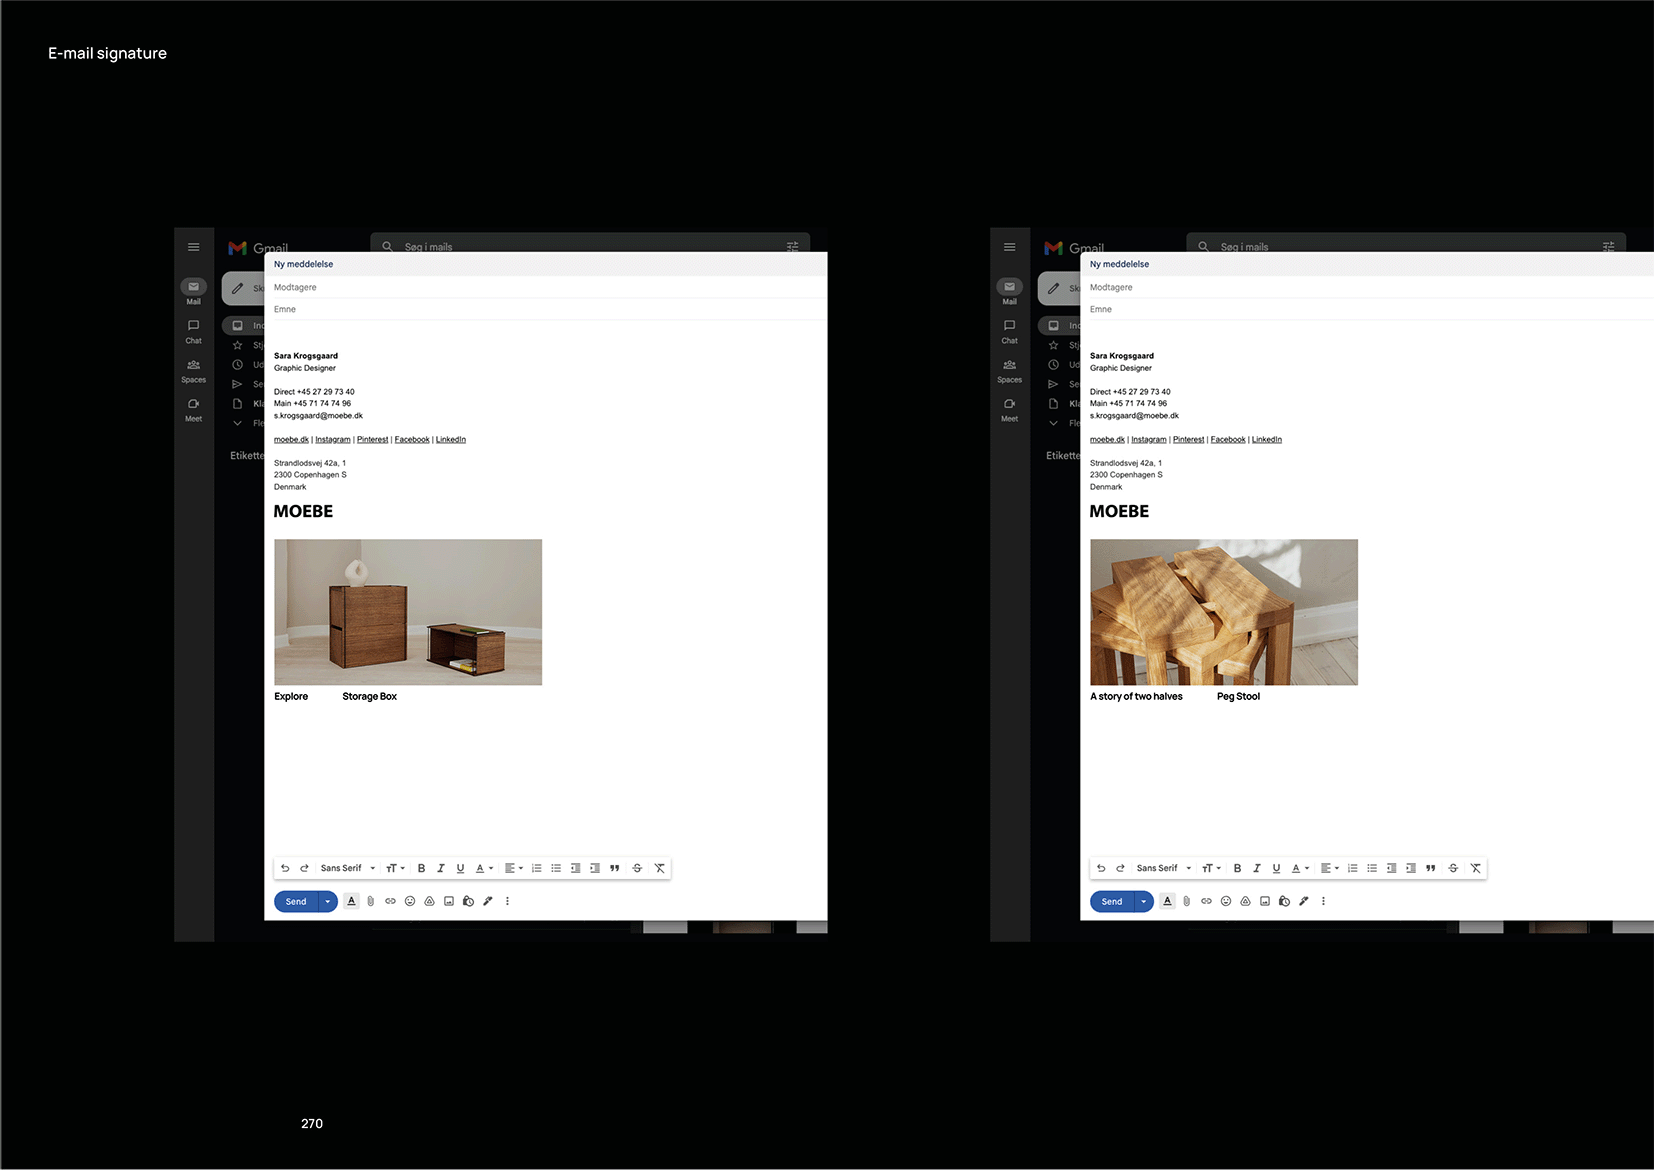Screen dimensions: 1654x1170
Task: Expand more labels chevron in left Gmail
Action: [238, 423]
